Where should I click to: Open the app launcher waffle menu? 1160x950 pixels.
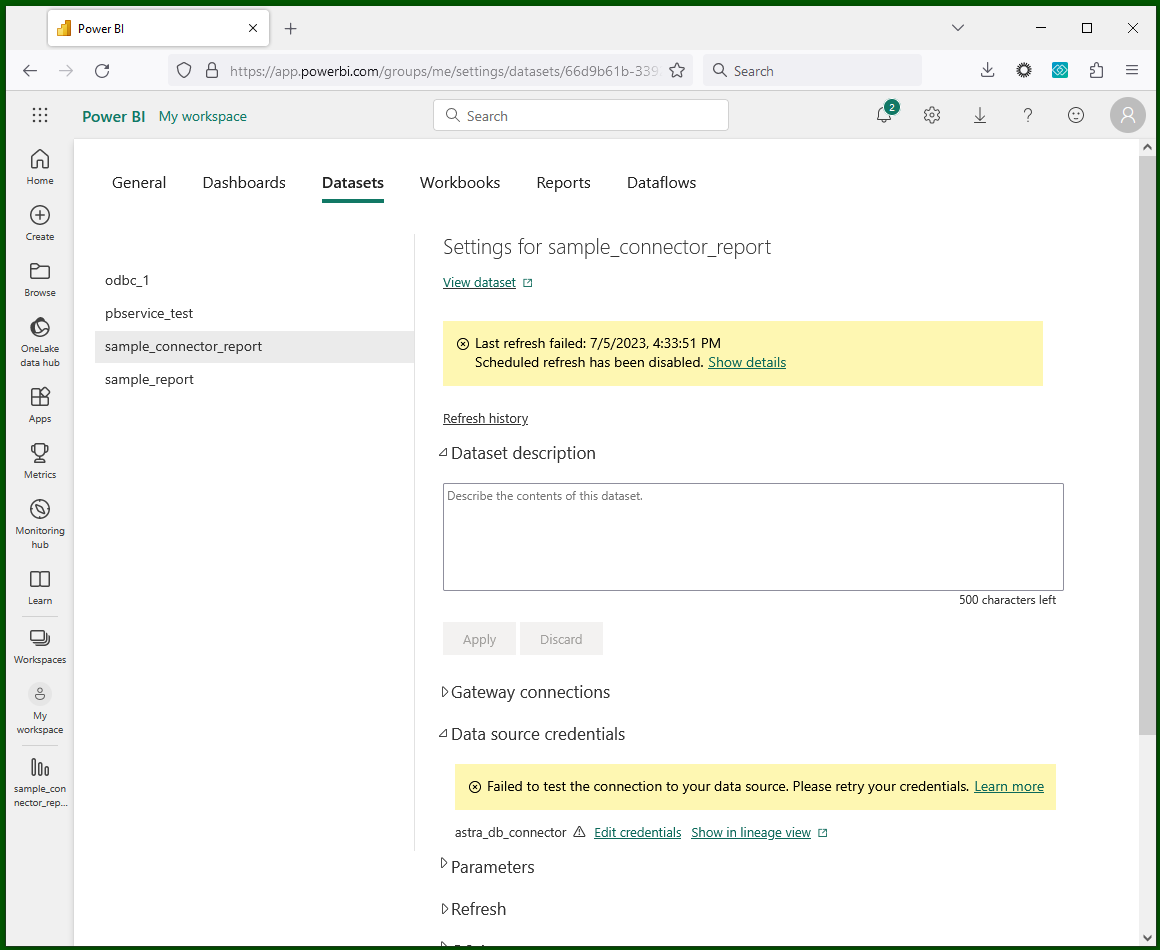tap(40, 115)
